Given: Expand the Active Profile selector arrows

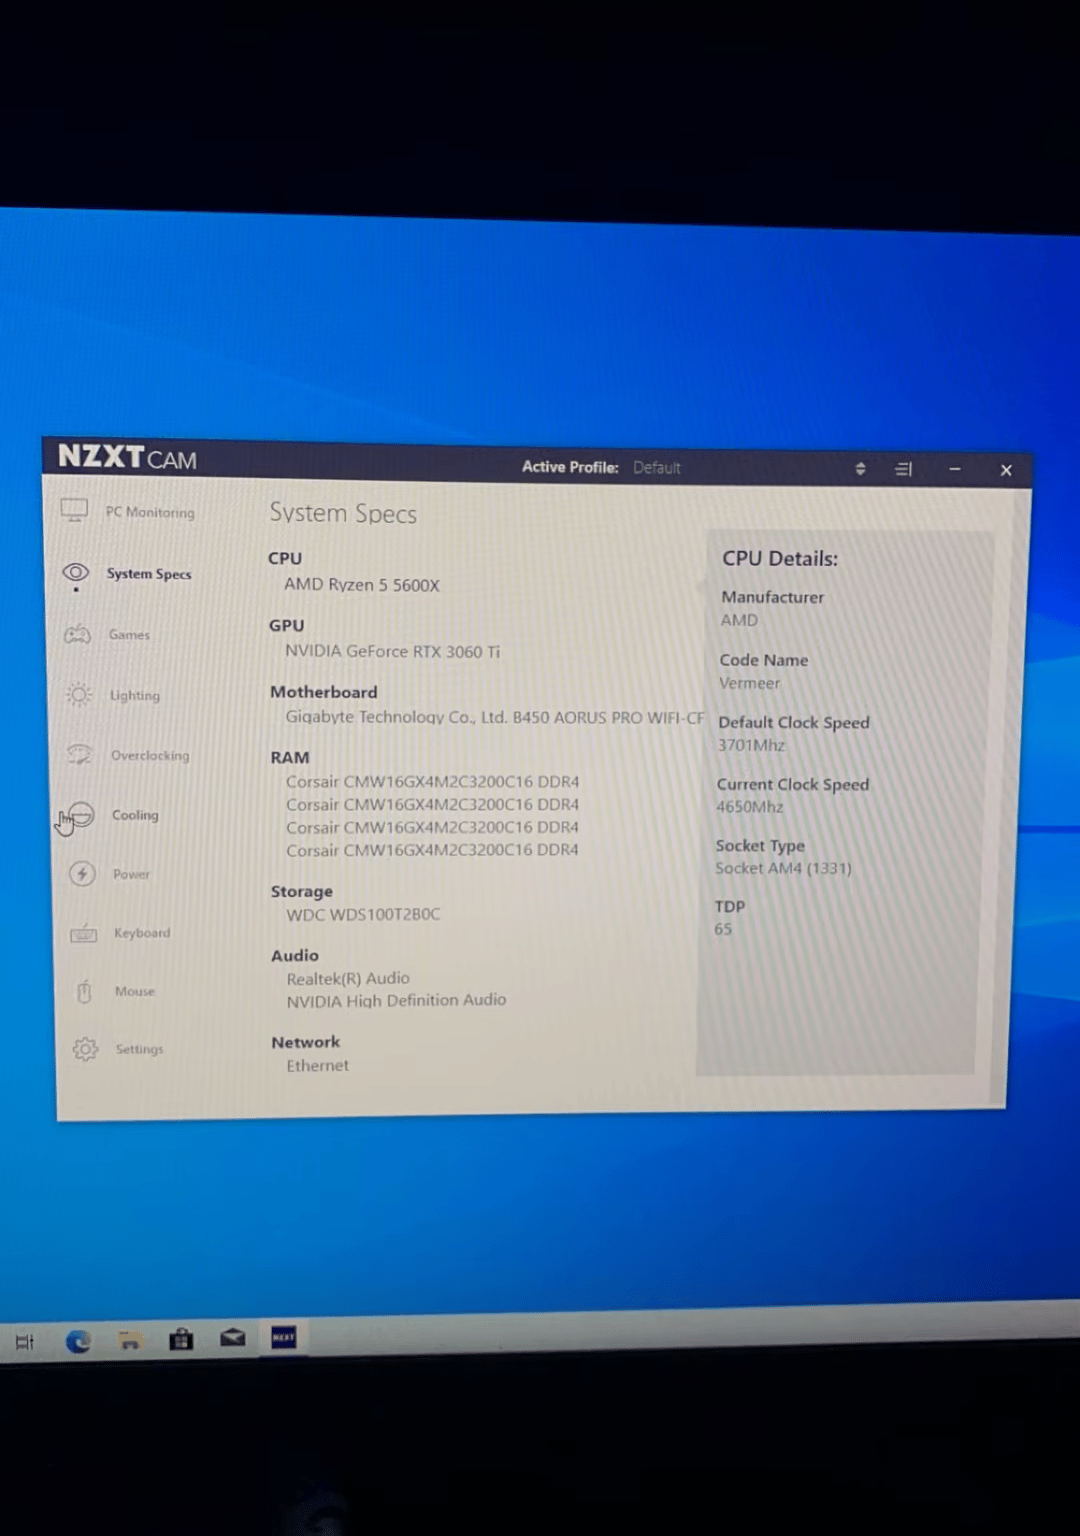Looking at the screenshot, I should click(x=860, y=468).
